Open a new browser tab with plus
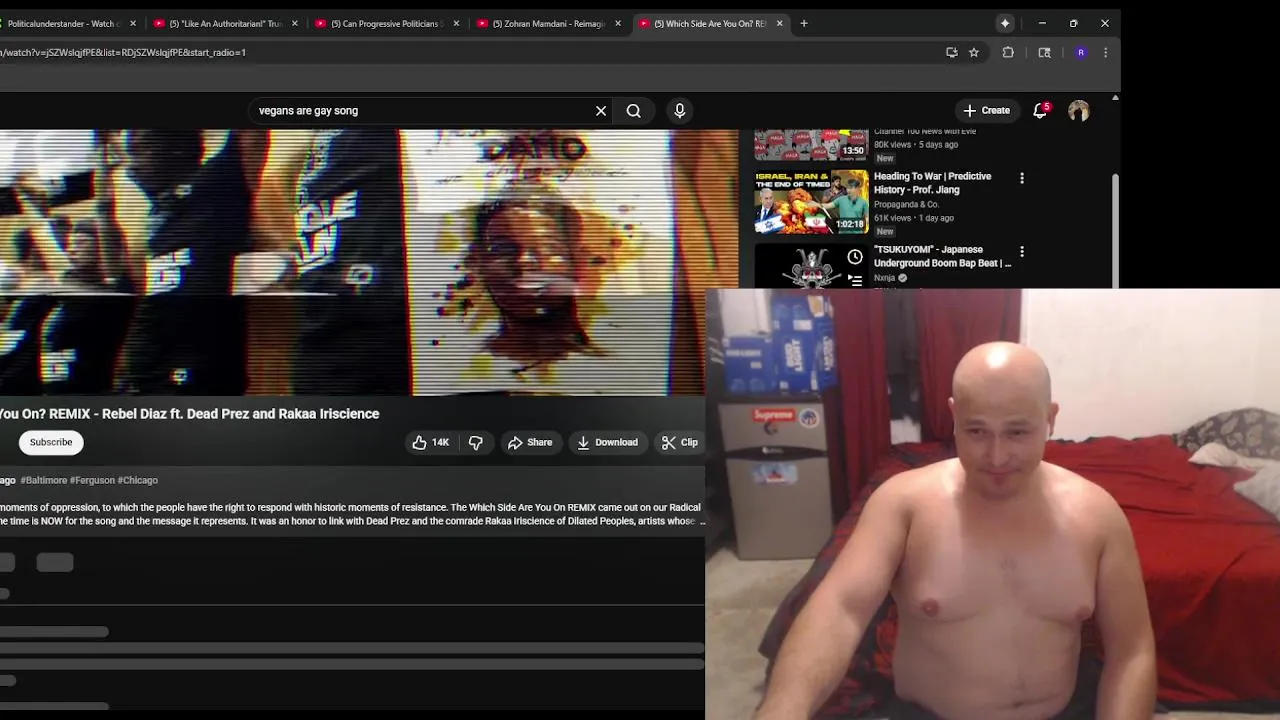Screen dimensions: 1280x720 [x=803, y=23]
